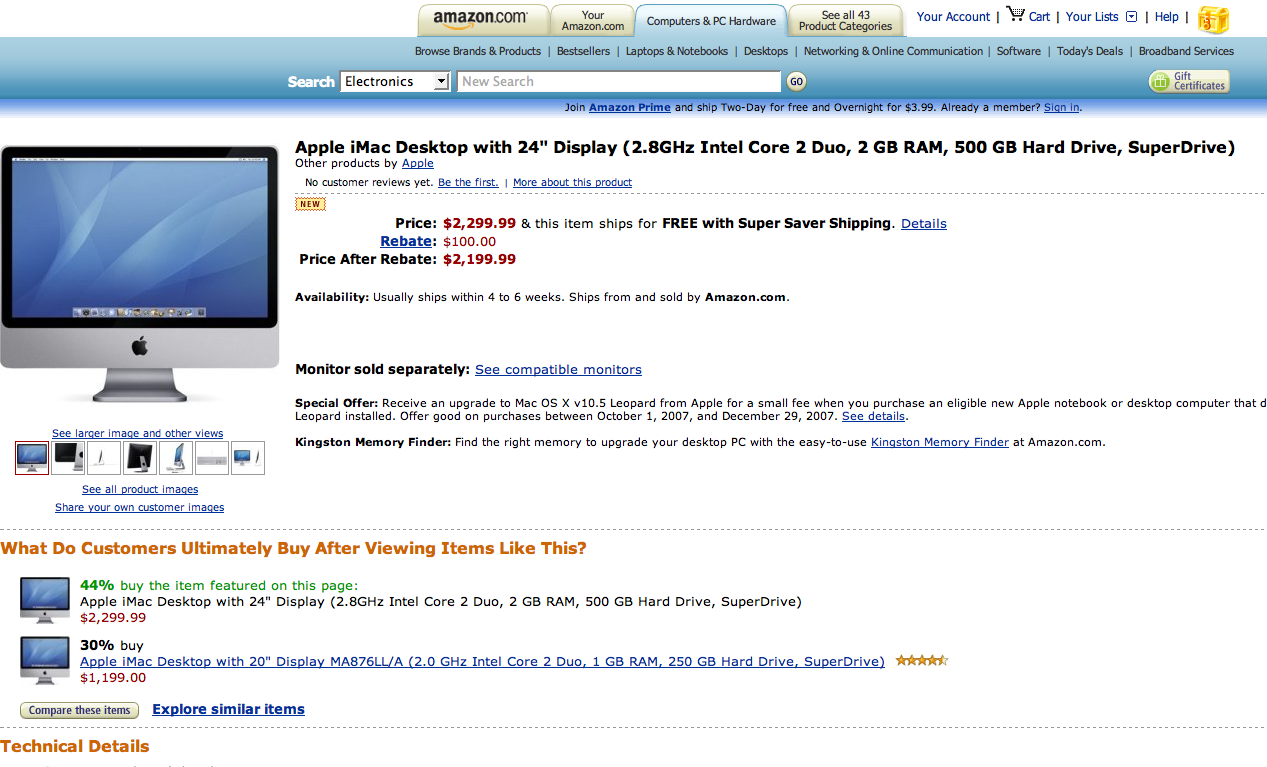Click the Gift Certificates button

1189,82
